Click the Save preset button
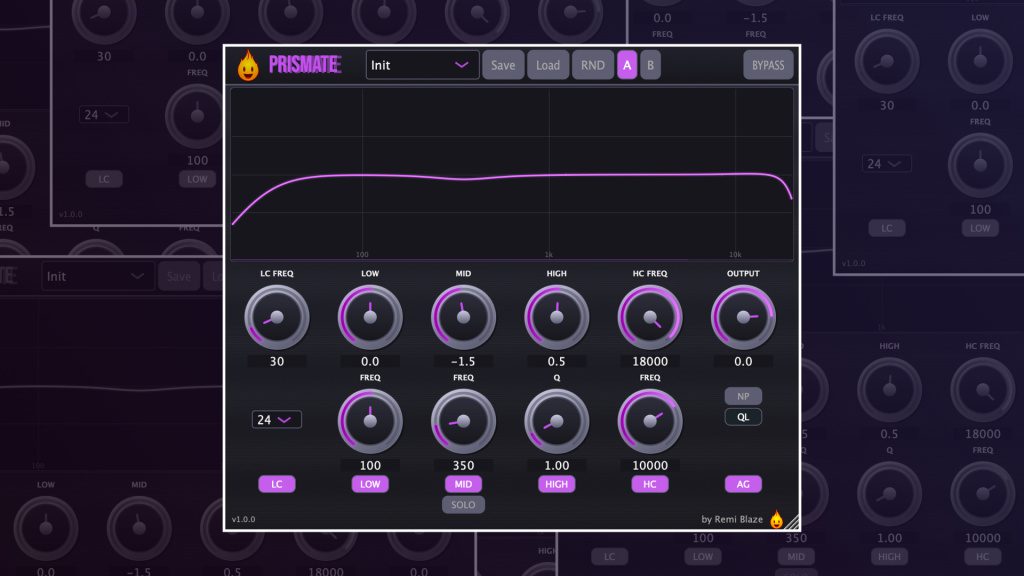 click(x=503, y=65)
